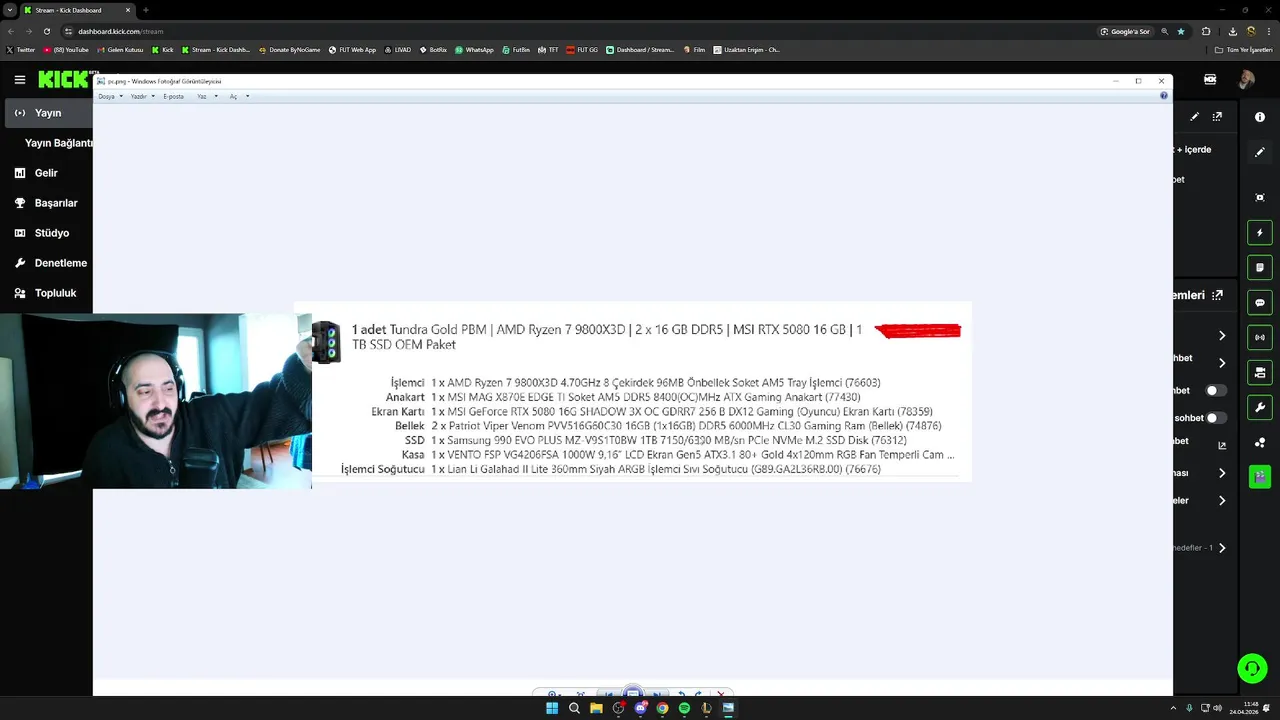1280x720 pixels.
Task: Open the Gelir sidebar item
Action: point(47,173)
